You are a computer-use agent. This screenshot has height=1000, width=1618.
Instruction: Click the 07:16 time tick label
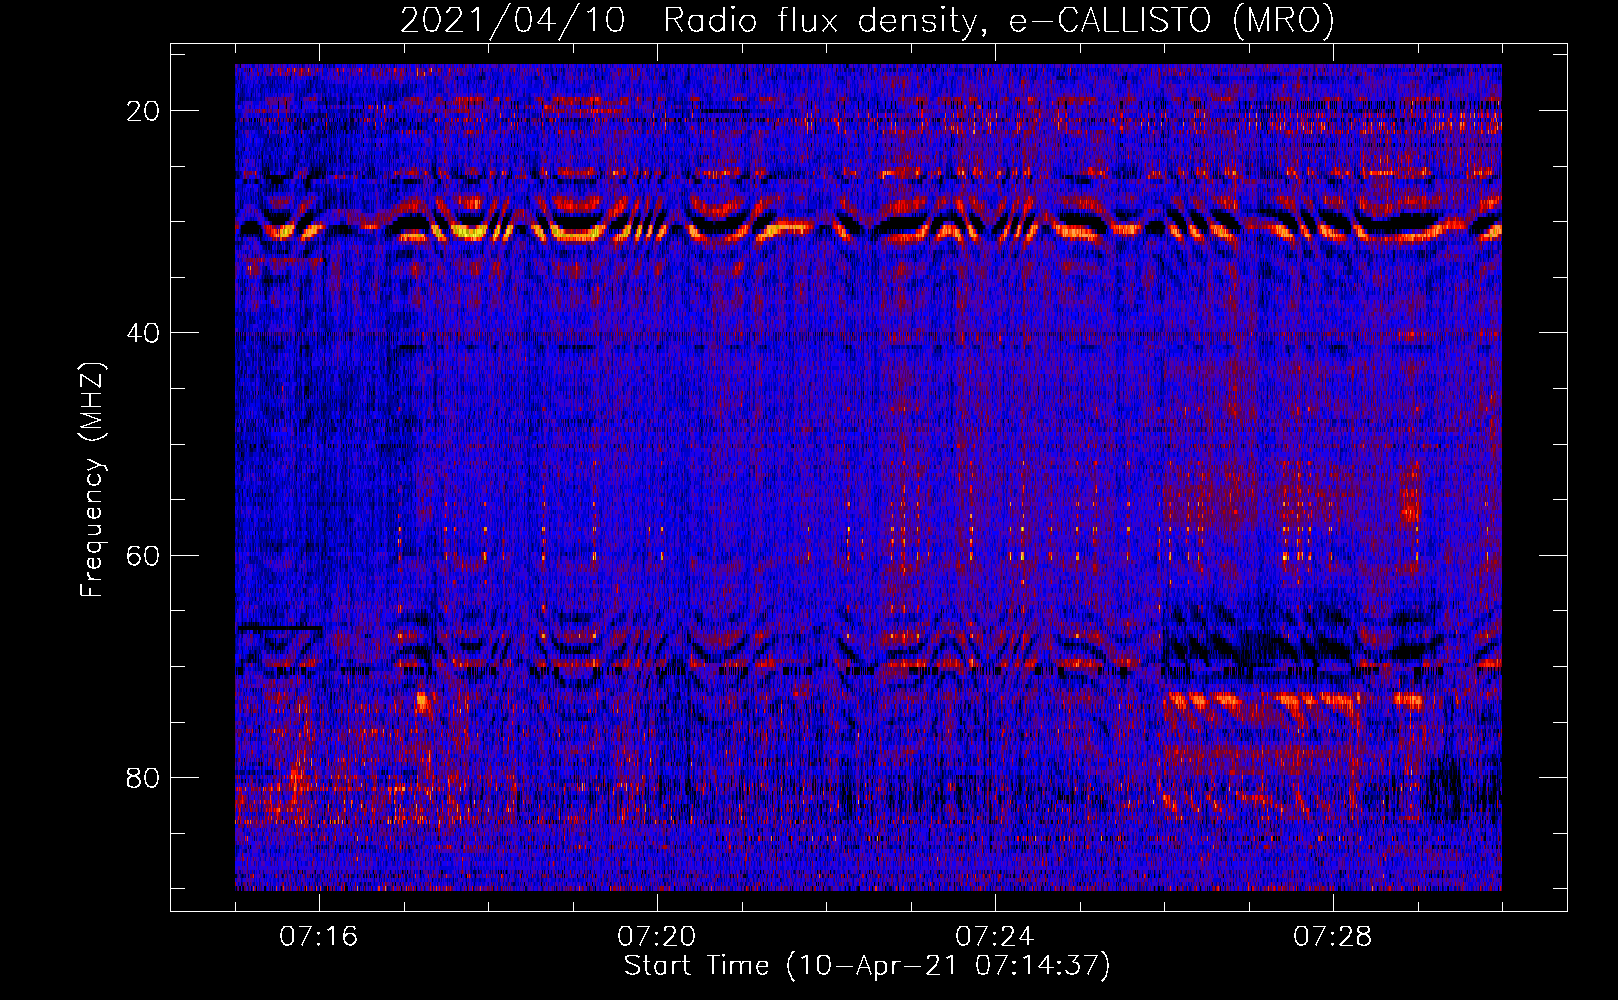[319, 937]
